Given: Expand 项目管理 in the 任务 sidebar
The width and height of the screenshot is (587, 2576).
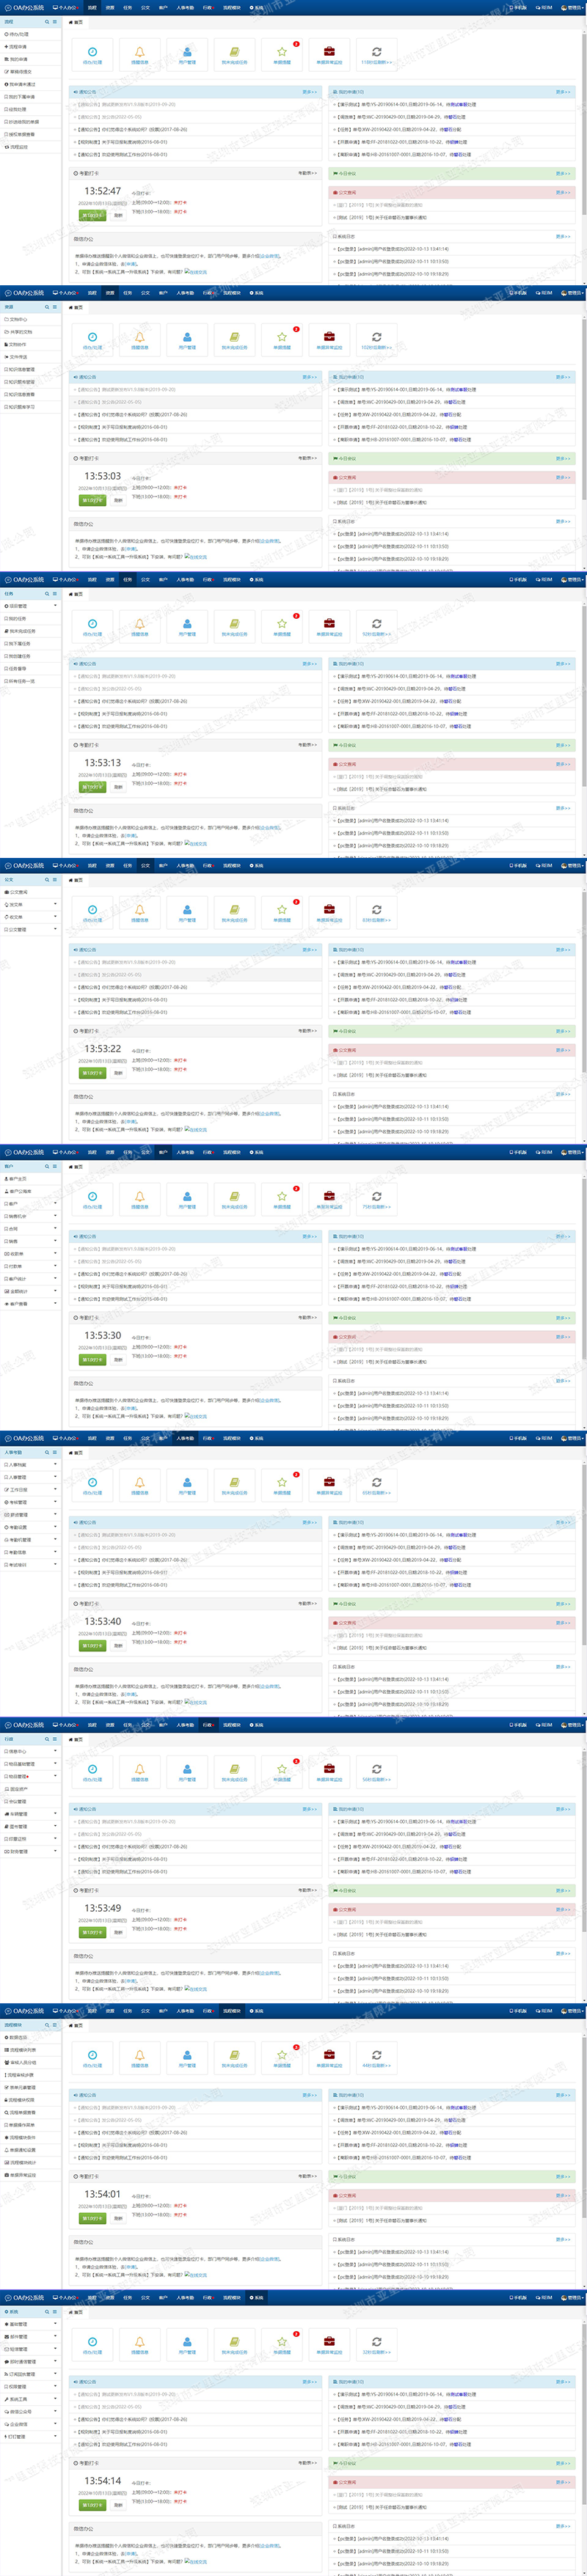Looking at the screenshot, I should [x=31, y=606].
